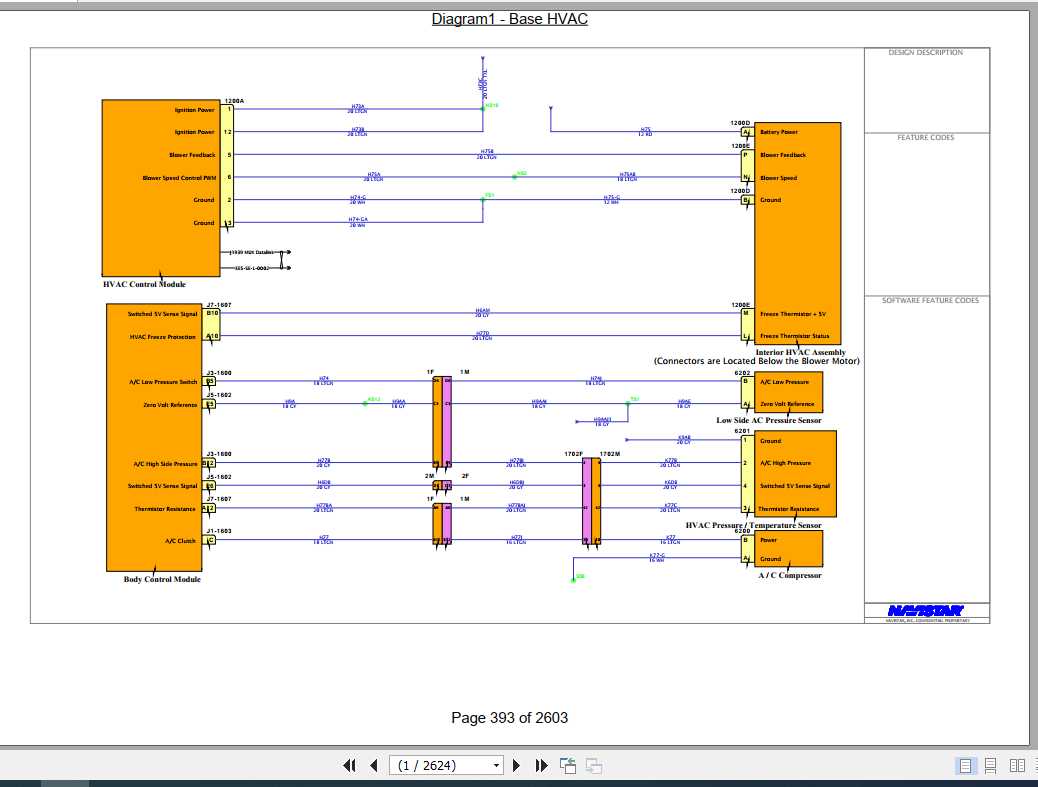Select the continuous scrolling layout icon
This screenshot has width=1038, height=787.
point(990,765)
